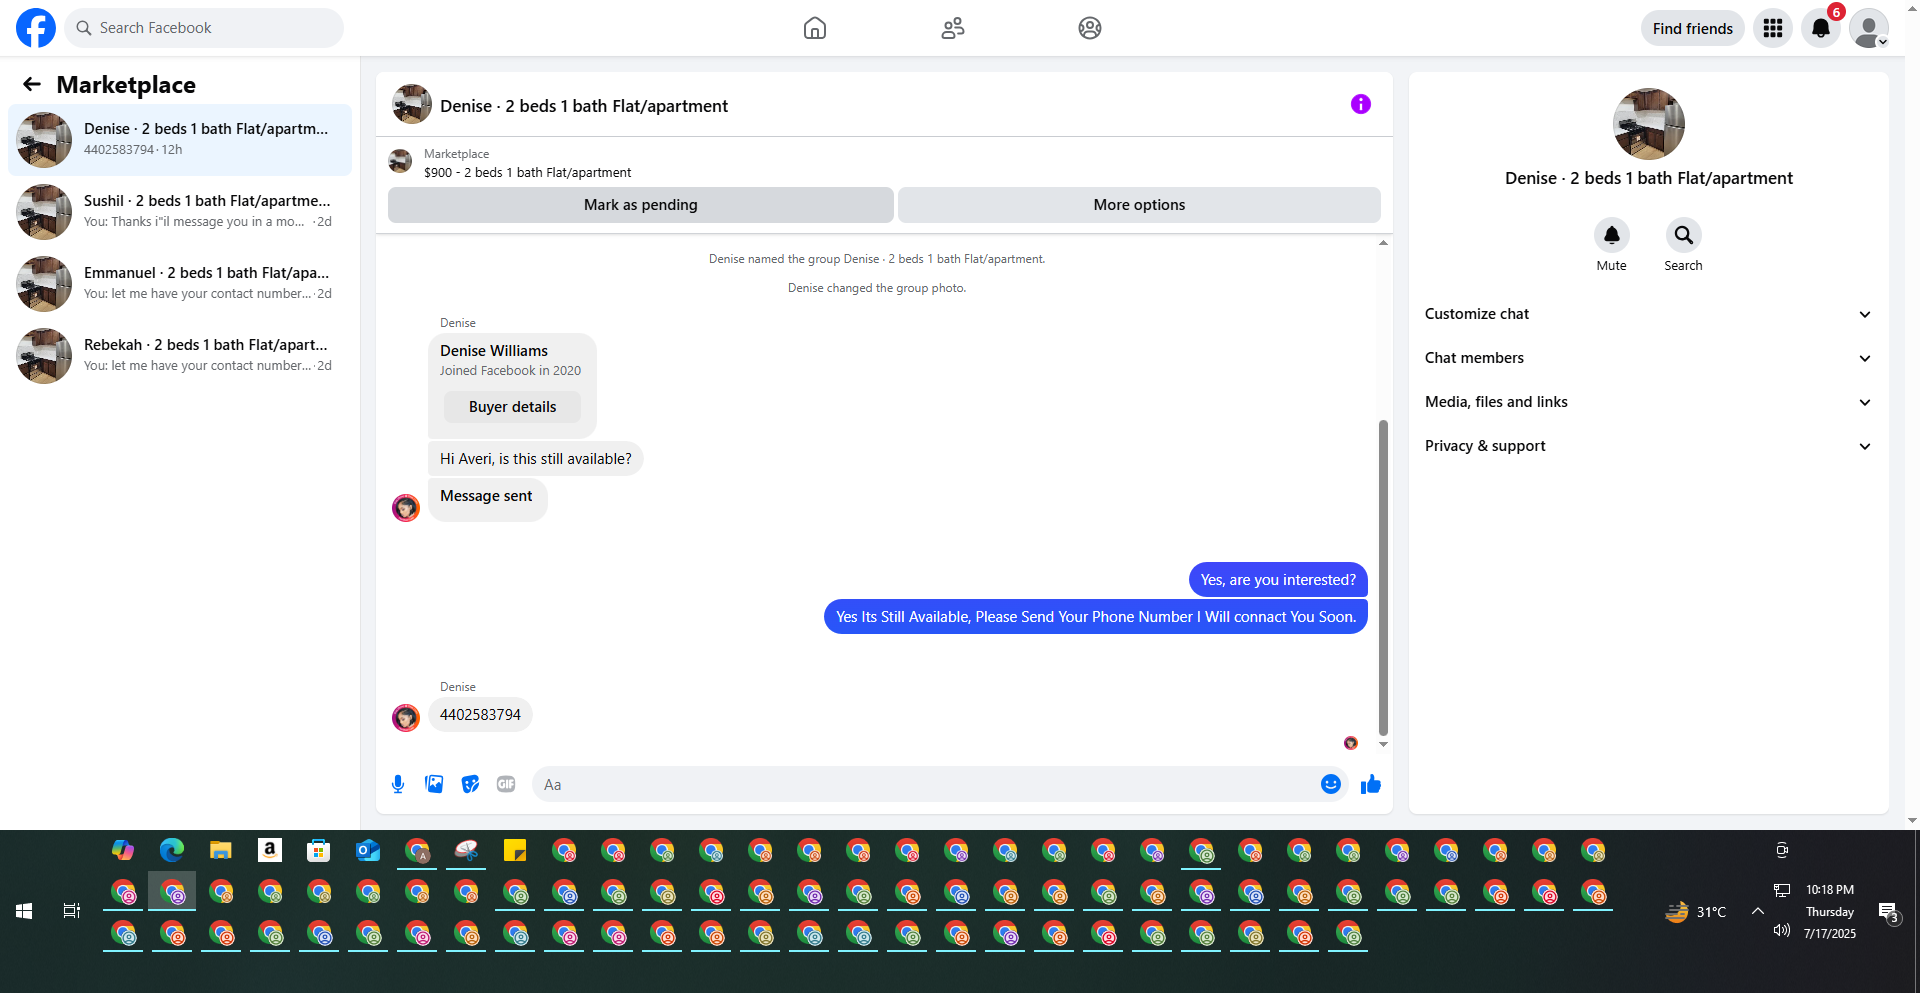Click the "Yes, are you interested?" message
The height and width of the screenshot is (993, 1920).
(1278, 580)
